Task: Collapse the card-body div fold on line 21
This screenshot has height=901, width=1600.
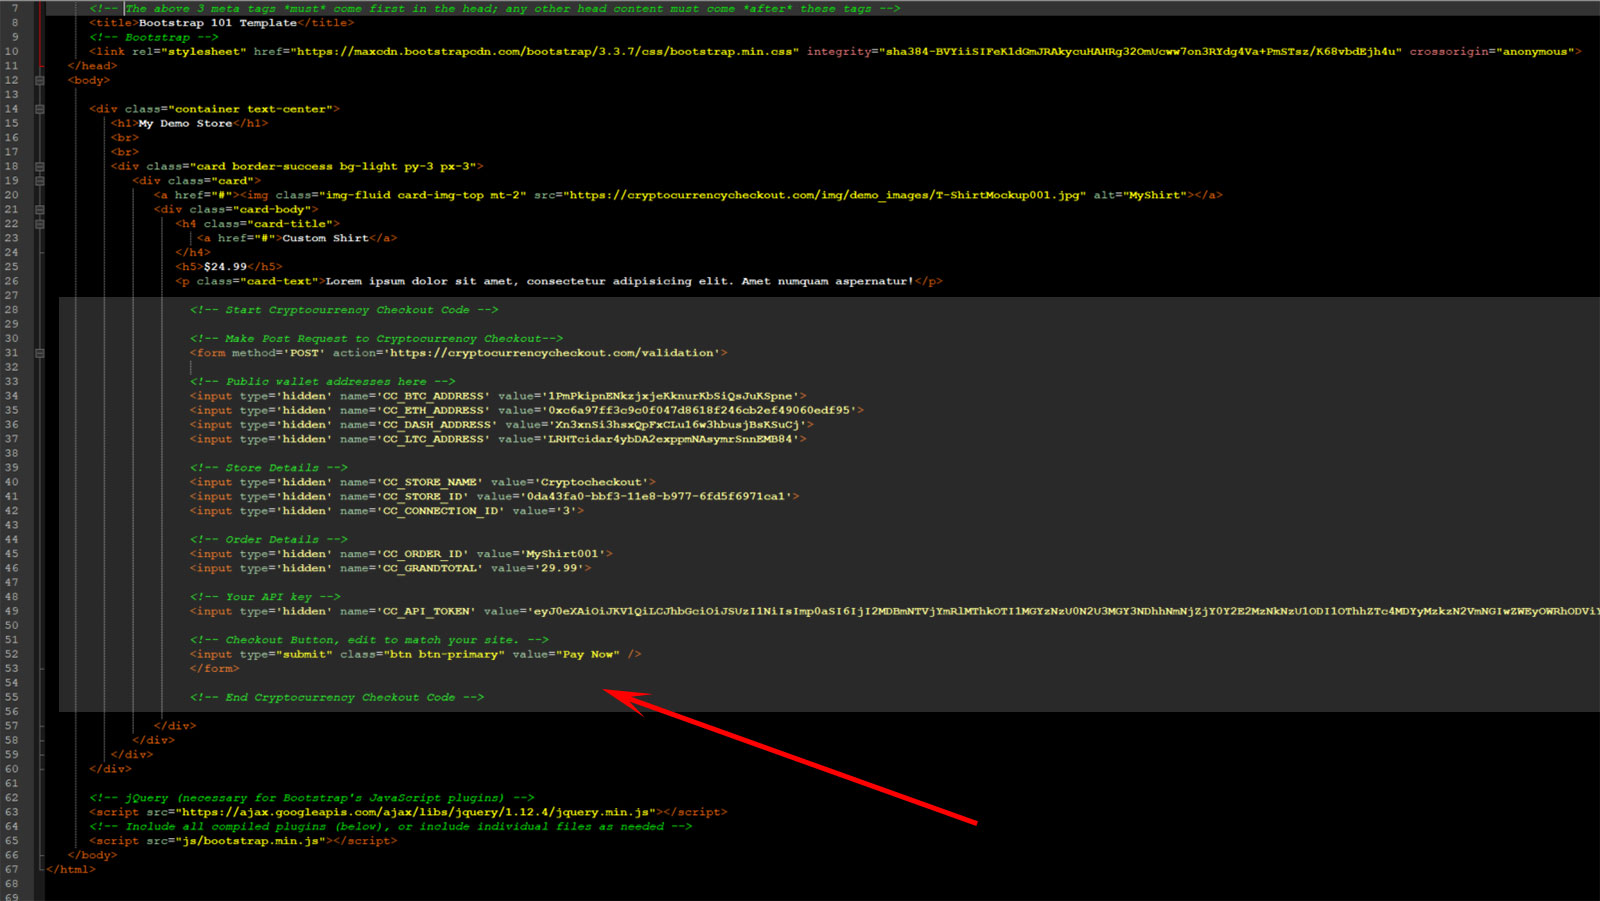Action: [x=40, y=209]
